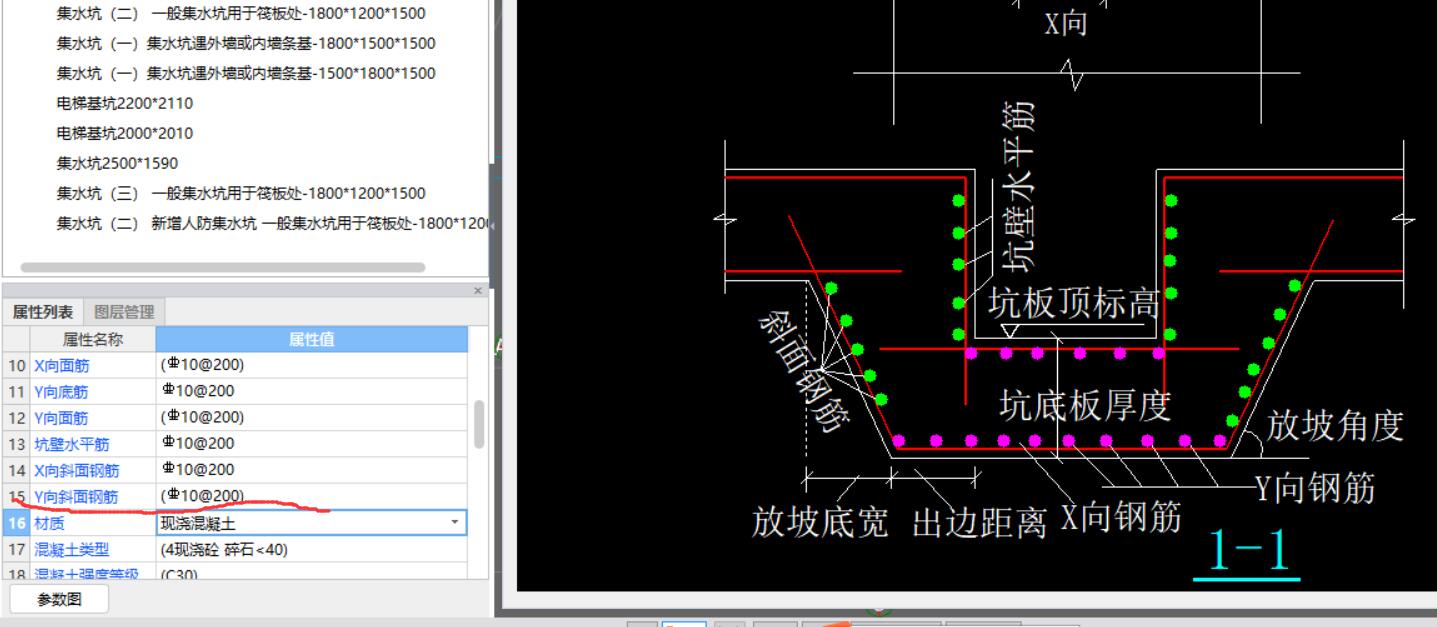Switch to the 图层管理 tab
Viewport: 1437px width, 627px height.
tap(123, 312)
